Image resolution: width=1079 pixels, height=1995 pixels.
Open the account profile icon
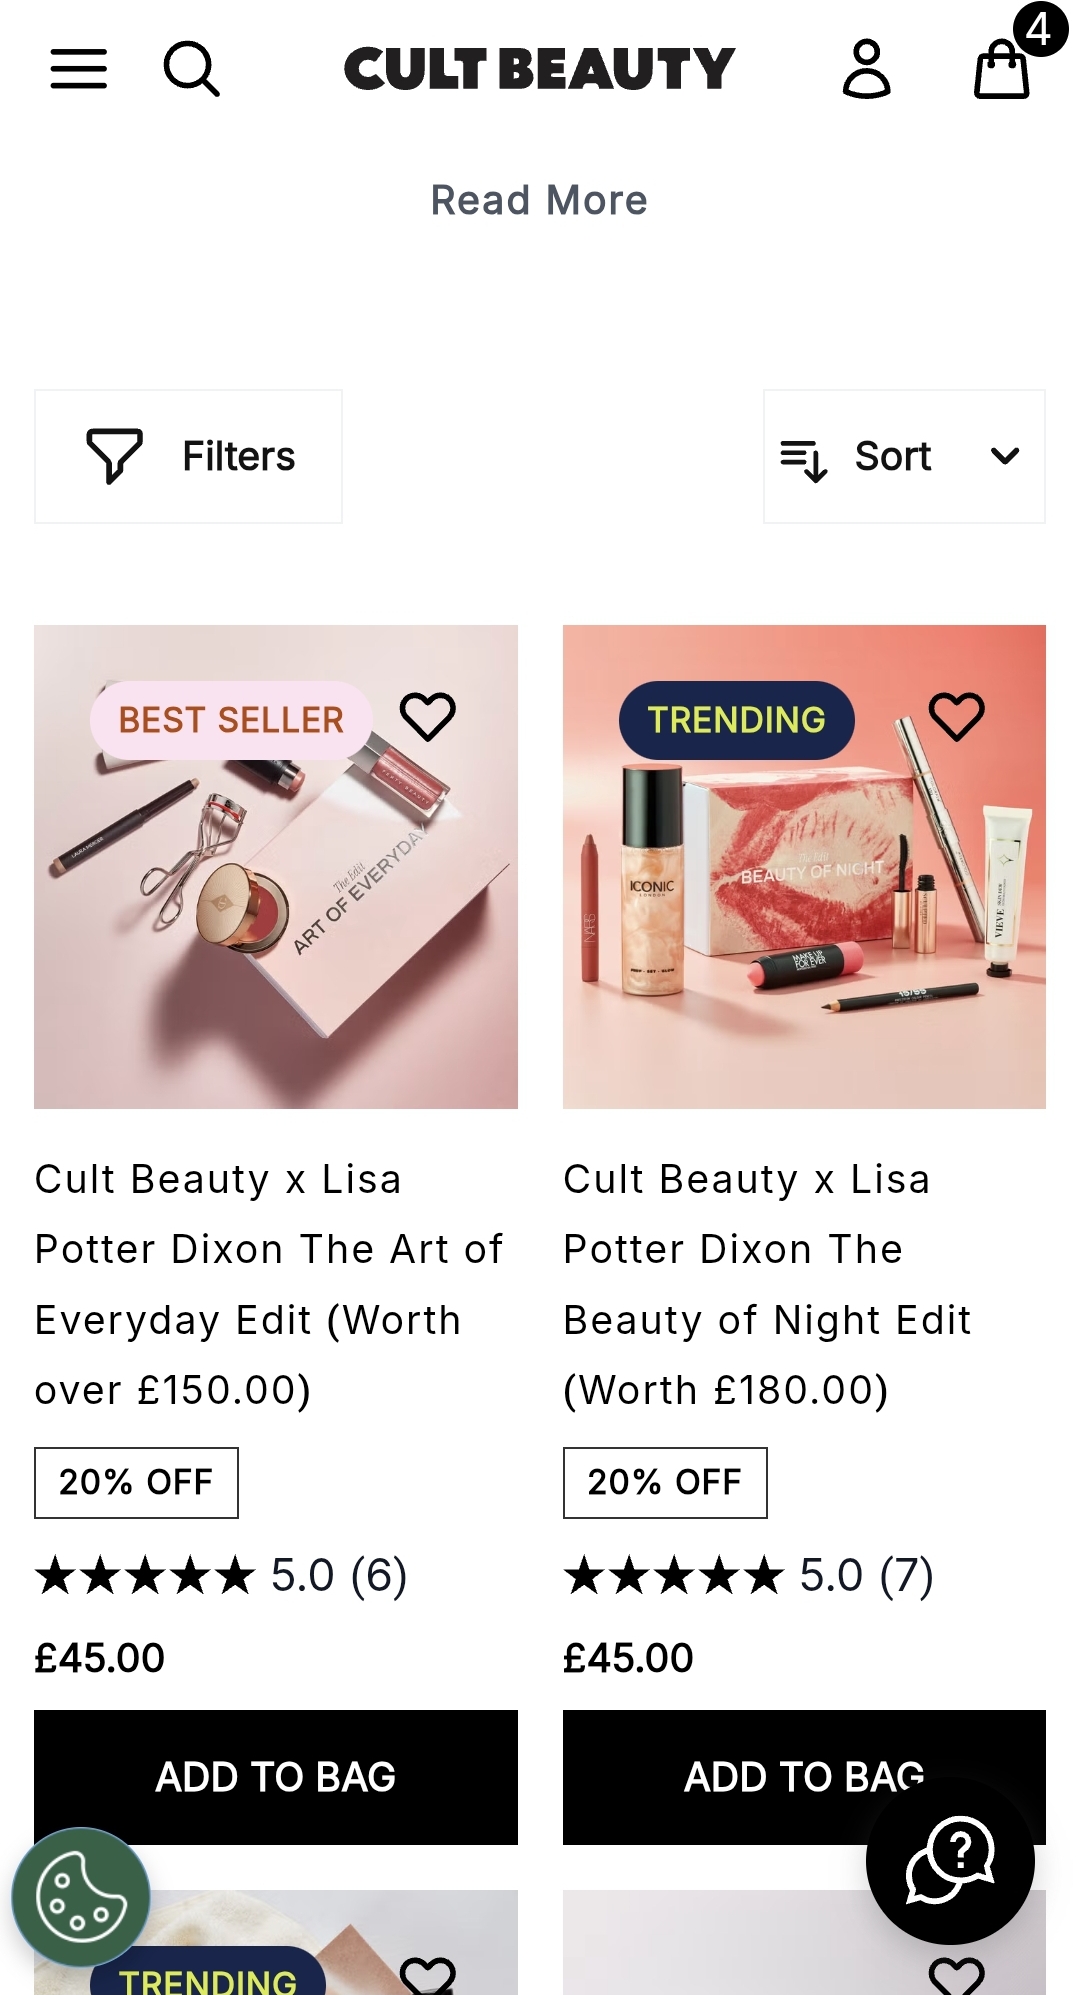pyautogui.click(x=866, y=69)
